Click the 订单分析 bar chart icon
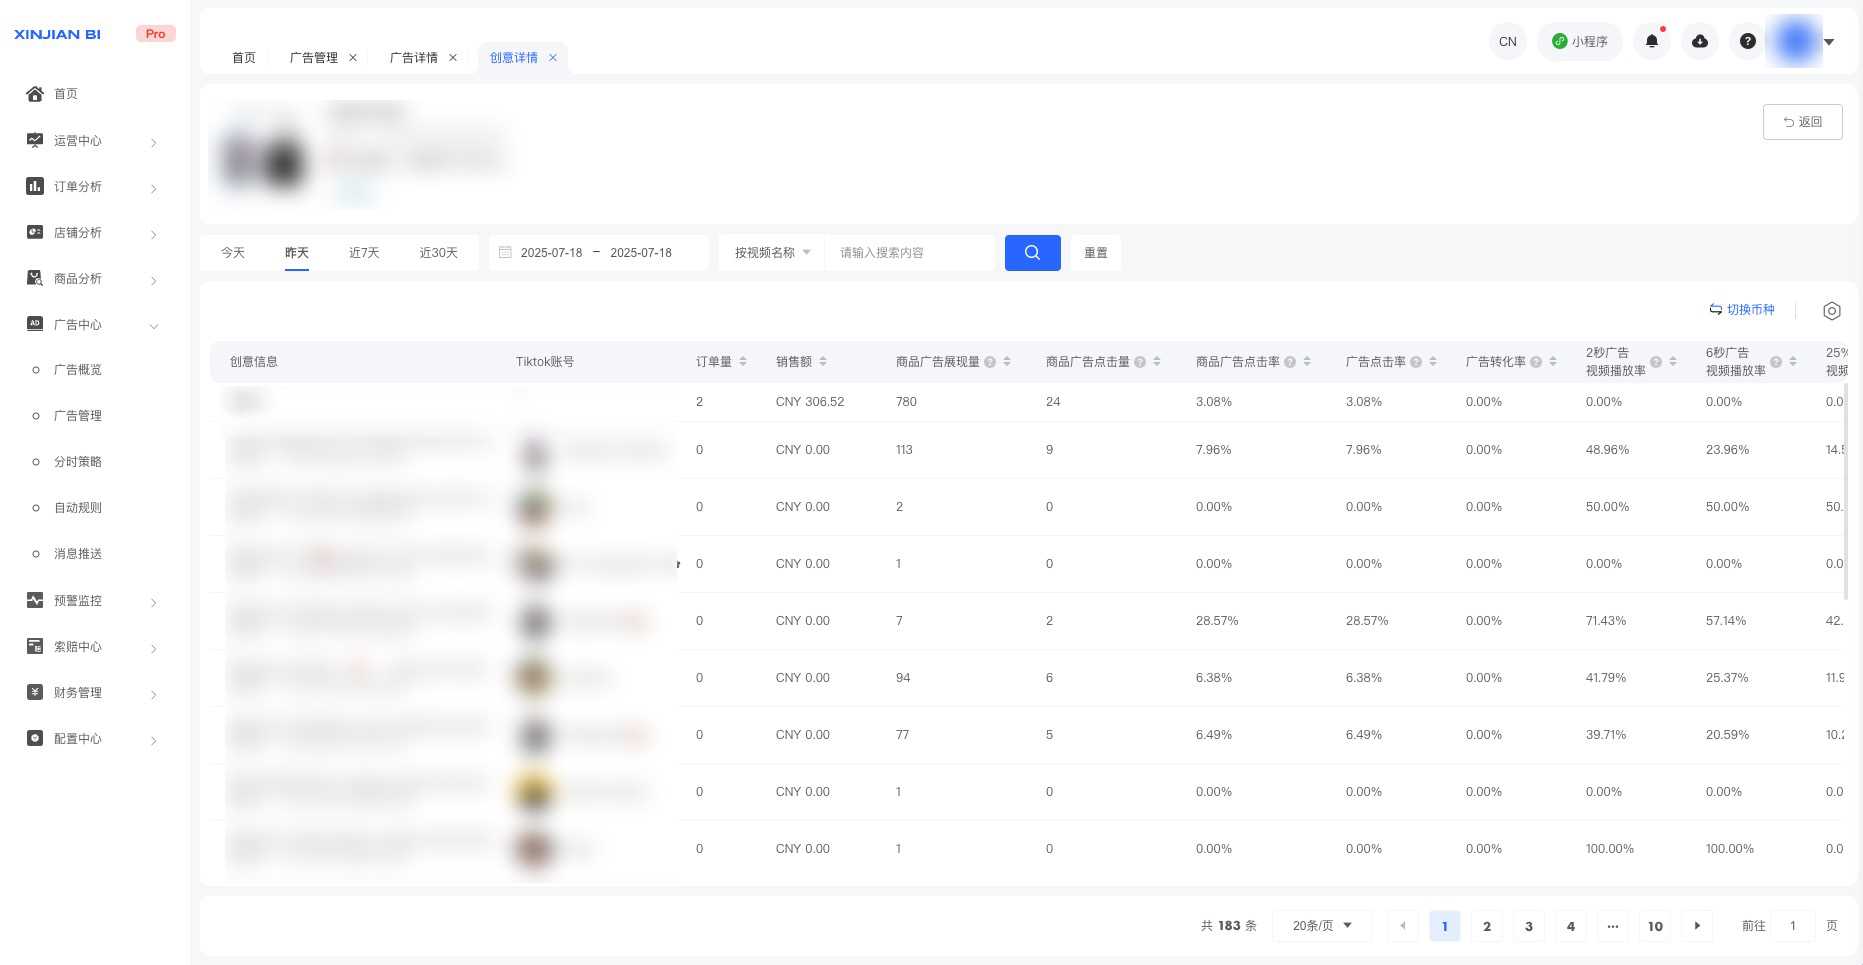The image size is (1863, 965). pyautogui.click(x=35, y=186)
